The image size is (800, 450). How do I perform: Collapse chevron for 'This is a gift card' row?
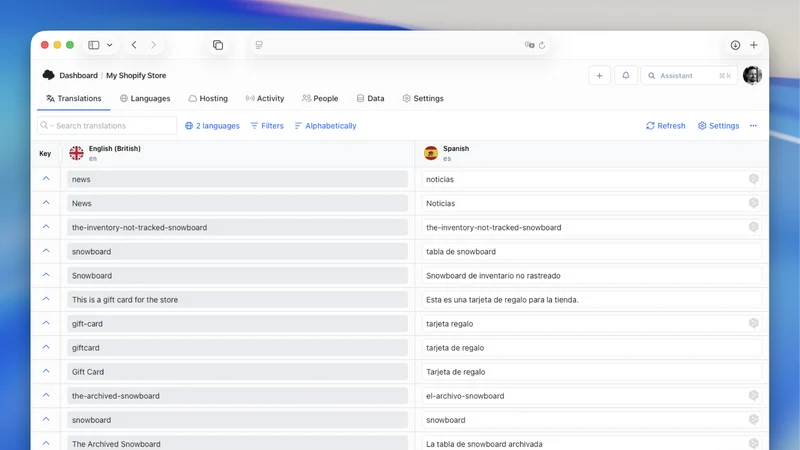point(46,299)
